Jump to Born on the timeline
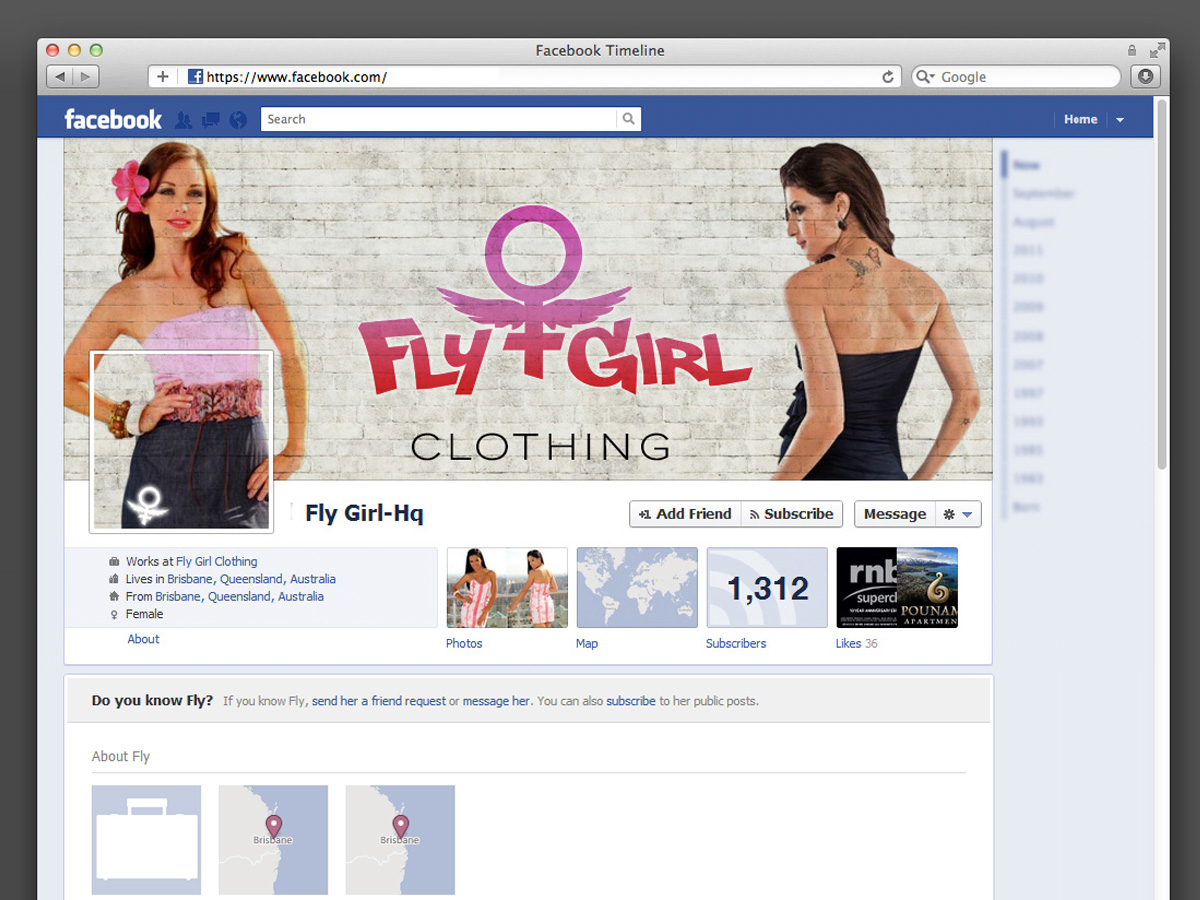This screenshot has width=1200, height=900. 1025,507
